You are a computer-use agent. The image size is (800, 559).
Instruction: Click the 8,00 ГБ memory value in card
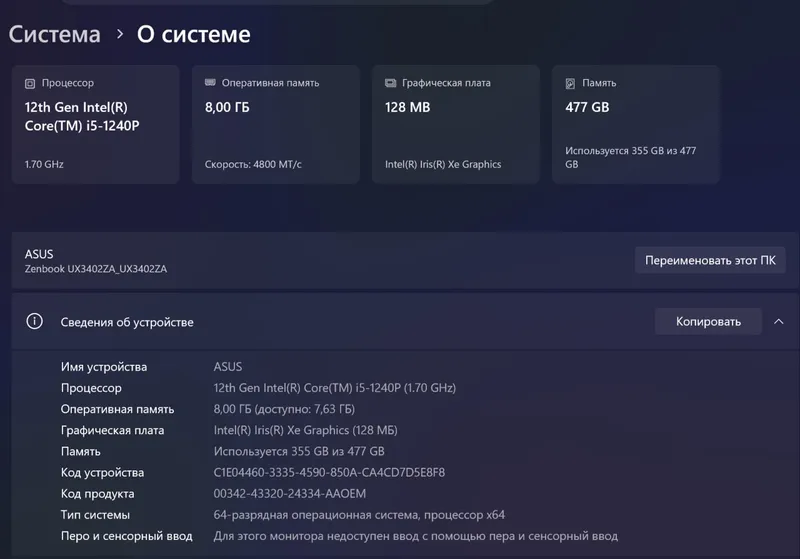[227, 107]
